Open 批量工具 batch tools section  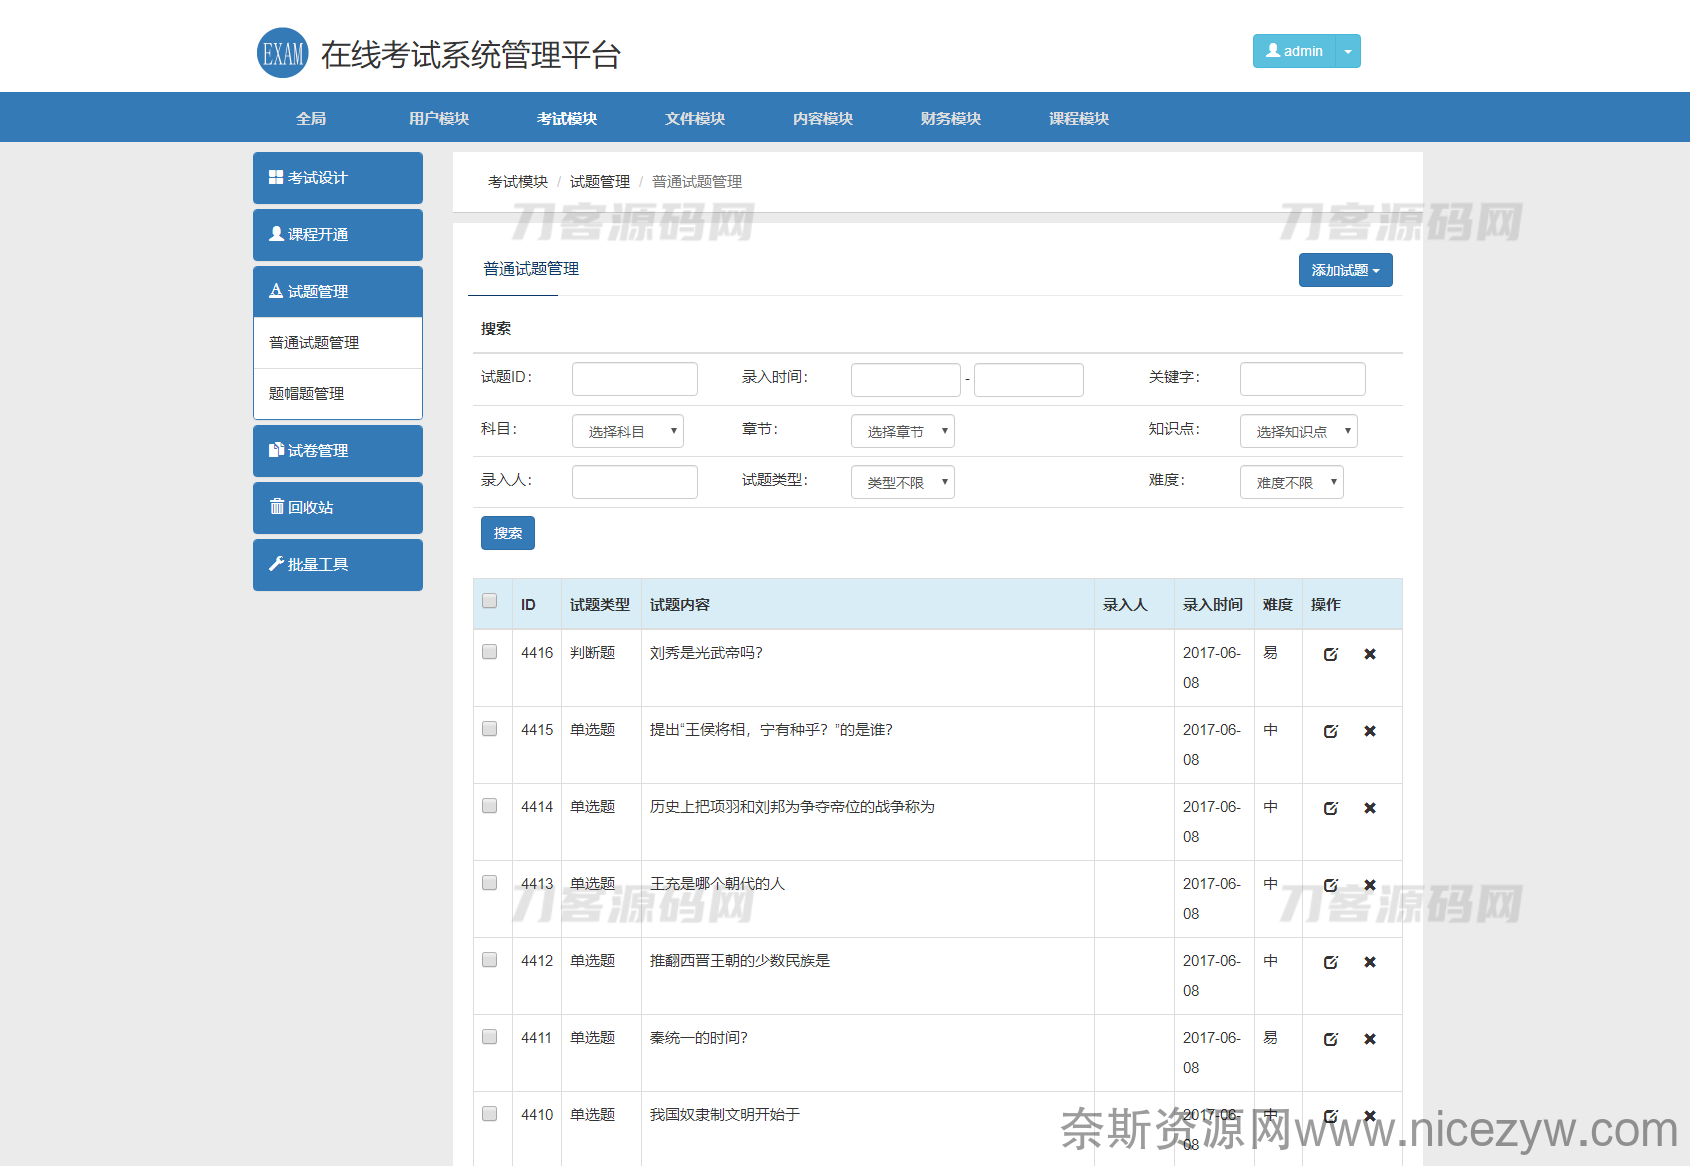tap(338, 565)
